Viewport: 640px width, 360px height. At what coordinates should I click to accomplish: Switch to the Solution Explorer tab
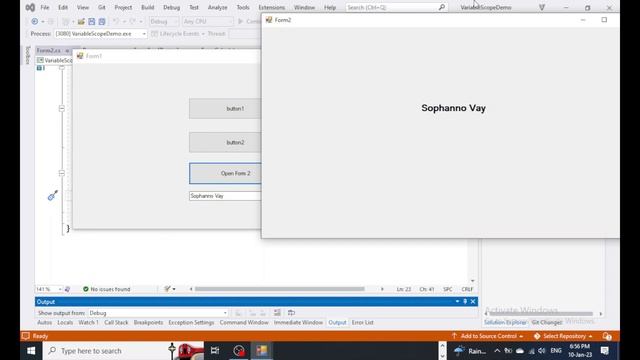[505, 322]
